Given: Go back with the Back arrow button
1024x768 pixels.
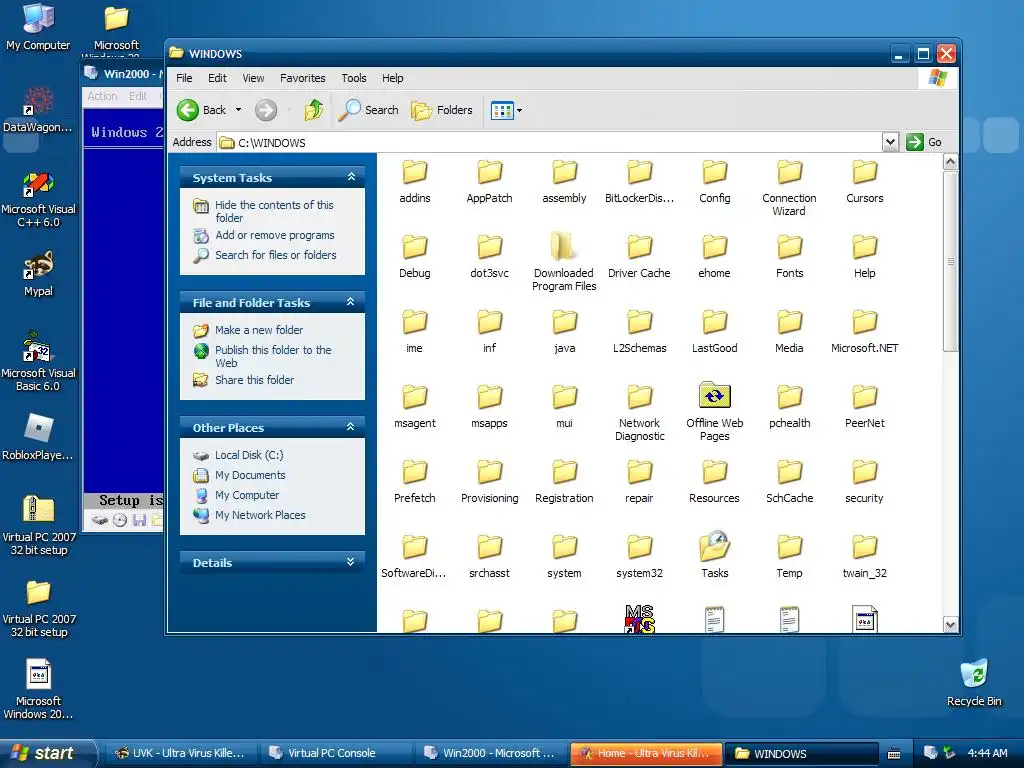Looking at the screenshot, I should pos(202,110).
